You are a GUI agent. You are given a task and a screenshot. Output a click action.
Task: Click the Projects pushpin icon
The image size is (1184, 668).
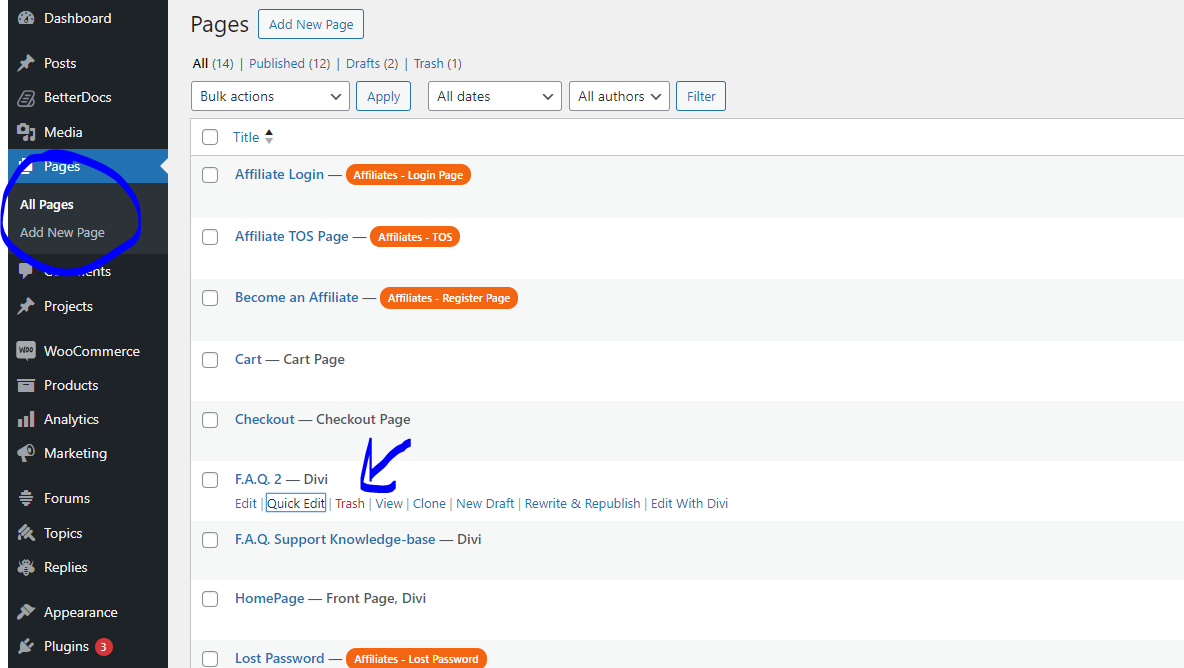pos(26,306)
